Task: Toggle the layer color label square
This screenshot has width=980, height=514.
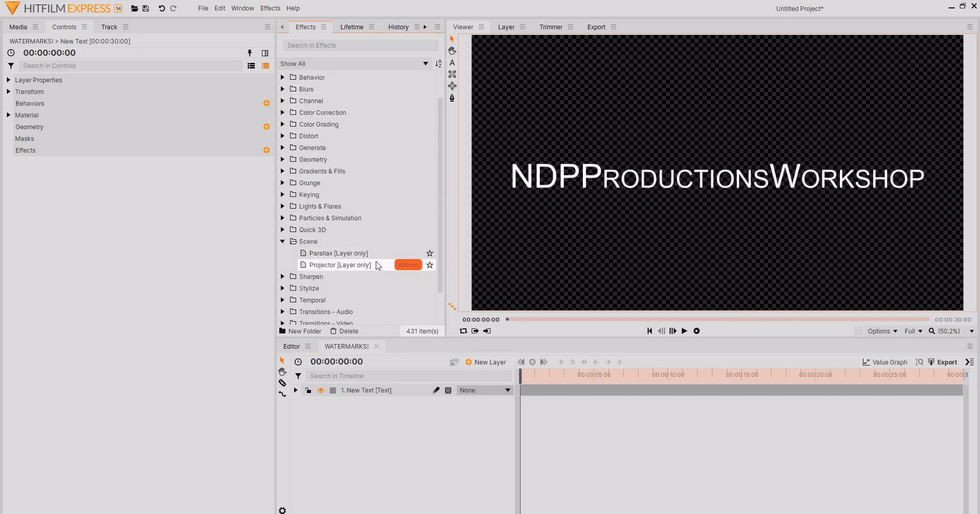Action: pos(333,390)
